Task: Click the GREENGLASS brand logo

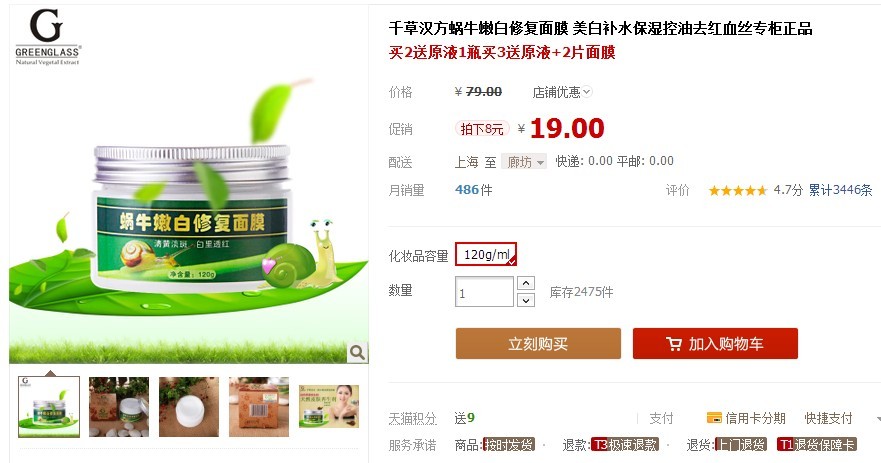Action: [48, 38]
